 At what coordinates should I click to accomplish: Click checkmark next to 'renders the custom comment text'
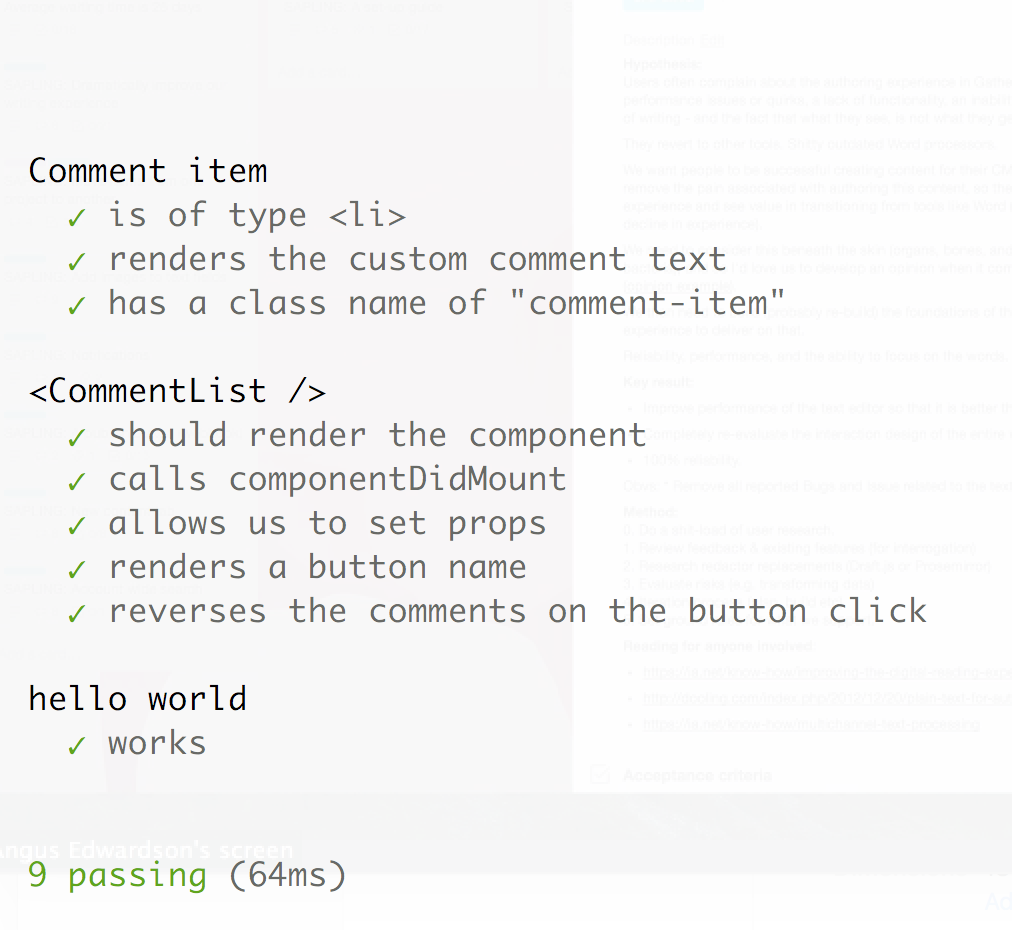(76, 262)
